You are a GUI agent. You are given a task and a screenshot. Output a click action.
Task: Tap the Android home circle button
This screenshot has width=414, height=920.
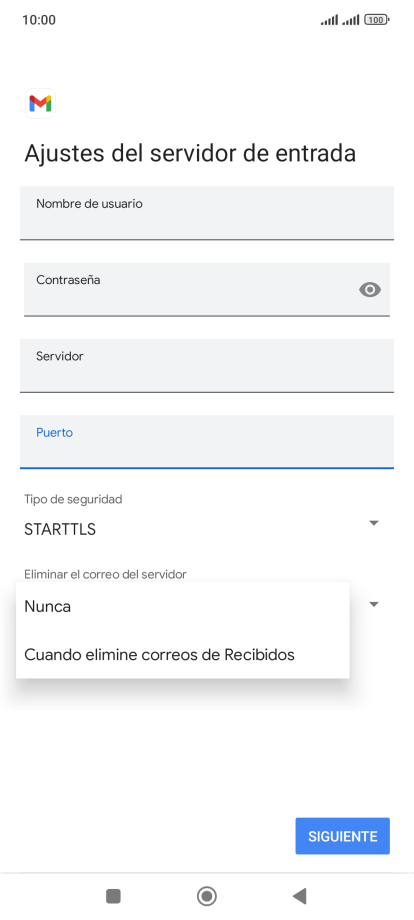click(206, 896)
